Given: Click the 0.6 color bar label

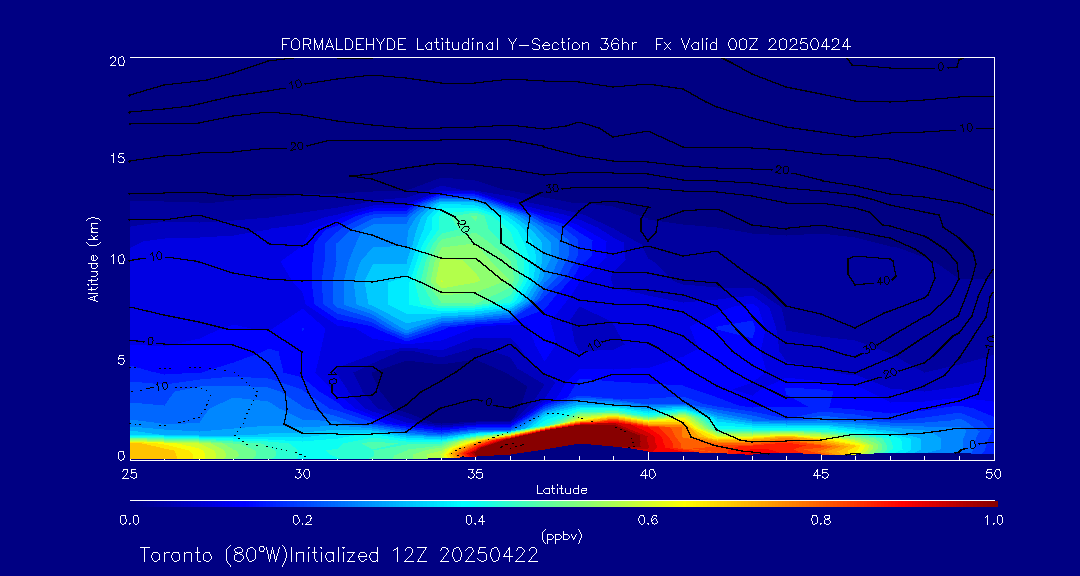Looking at the screenshot, I should coord(649,520).
